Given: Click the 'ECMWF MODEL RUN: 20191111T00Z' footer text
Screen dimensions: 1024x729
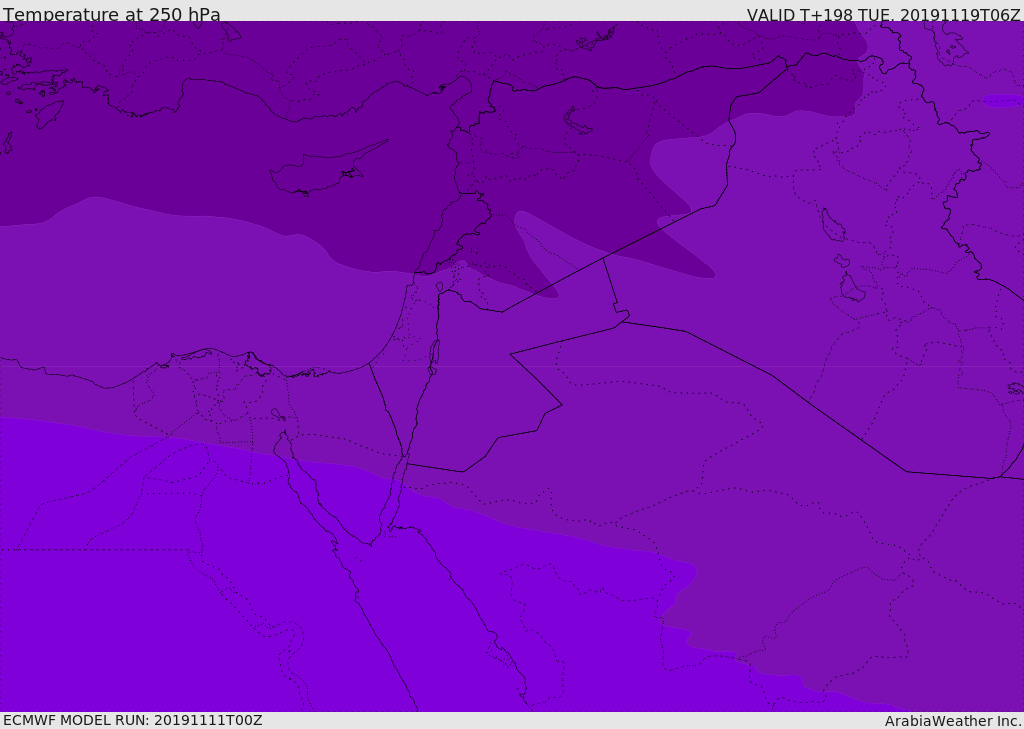Looking at the screenshot, I should 133,720.
